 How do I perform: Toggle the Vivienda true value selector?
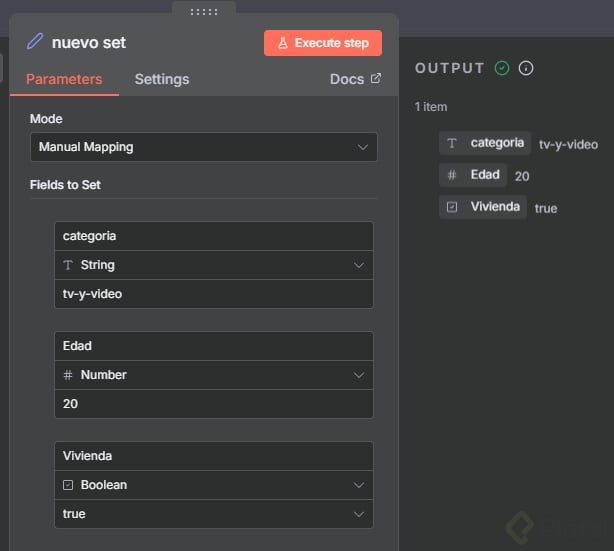tap(214, 514)
